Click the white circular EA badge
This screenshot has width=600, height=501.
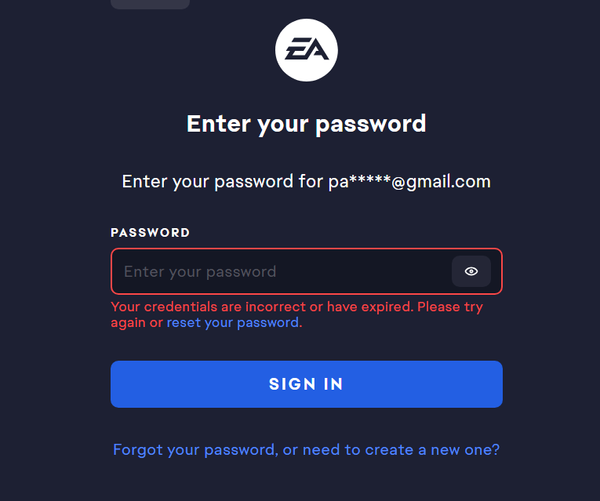coord(306,50)
